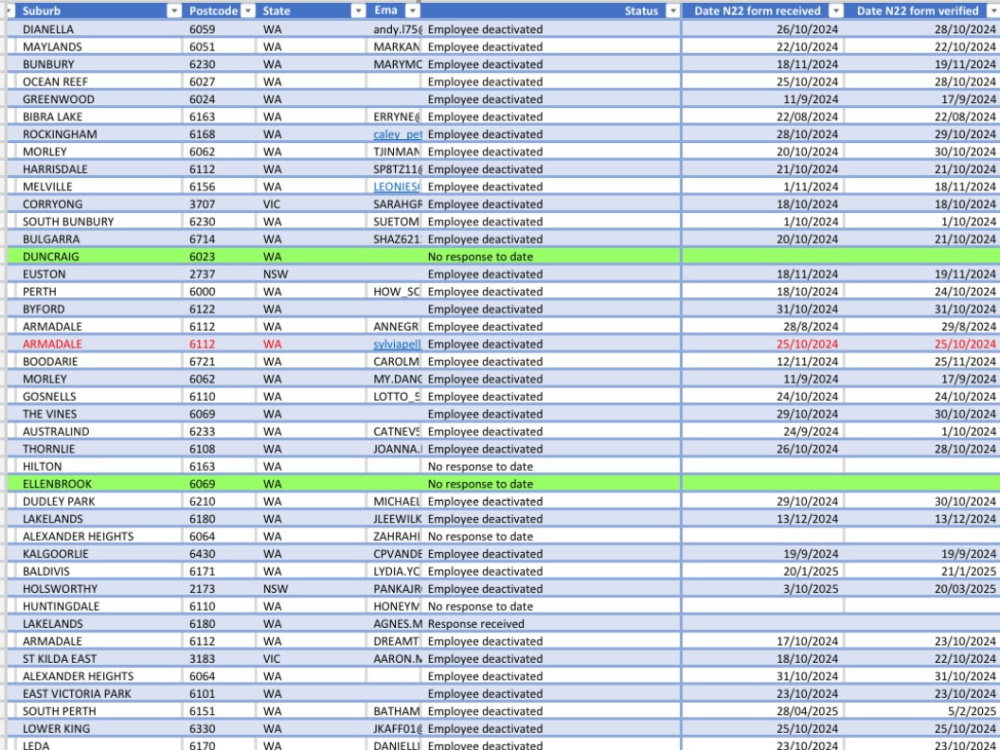
Task: Select the 20/1/2025 received date cell
Action: click(763, 571)
